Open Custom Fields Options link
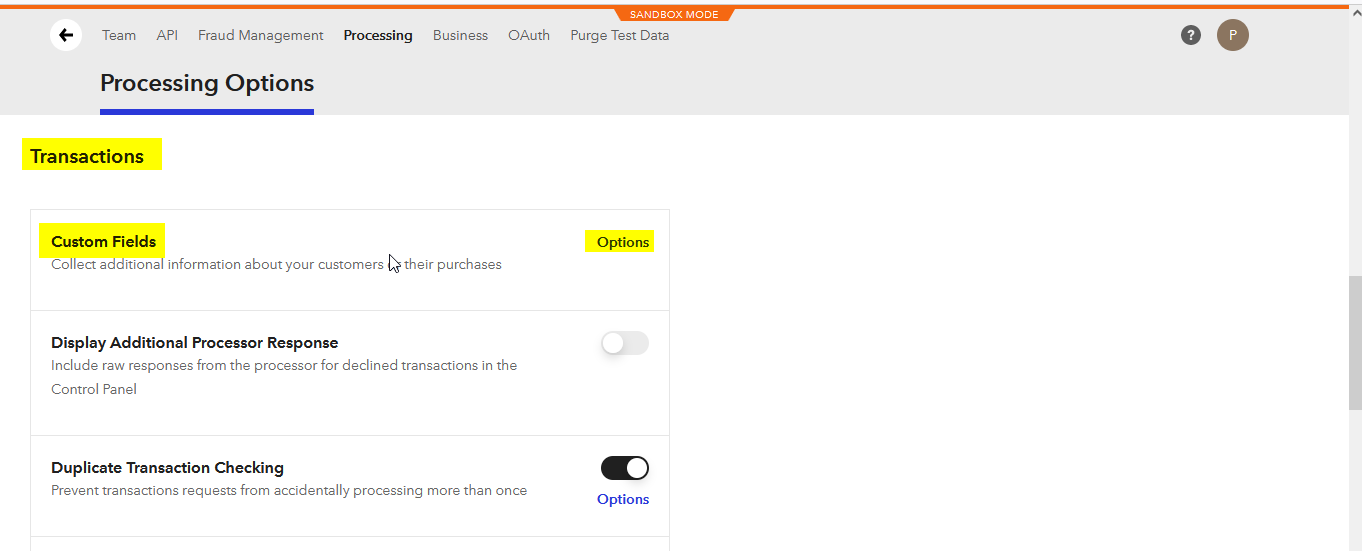The image size is (1362, 551). pos(622,242)
